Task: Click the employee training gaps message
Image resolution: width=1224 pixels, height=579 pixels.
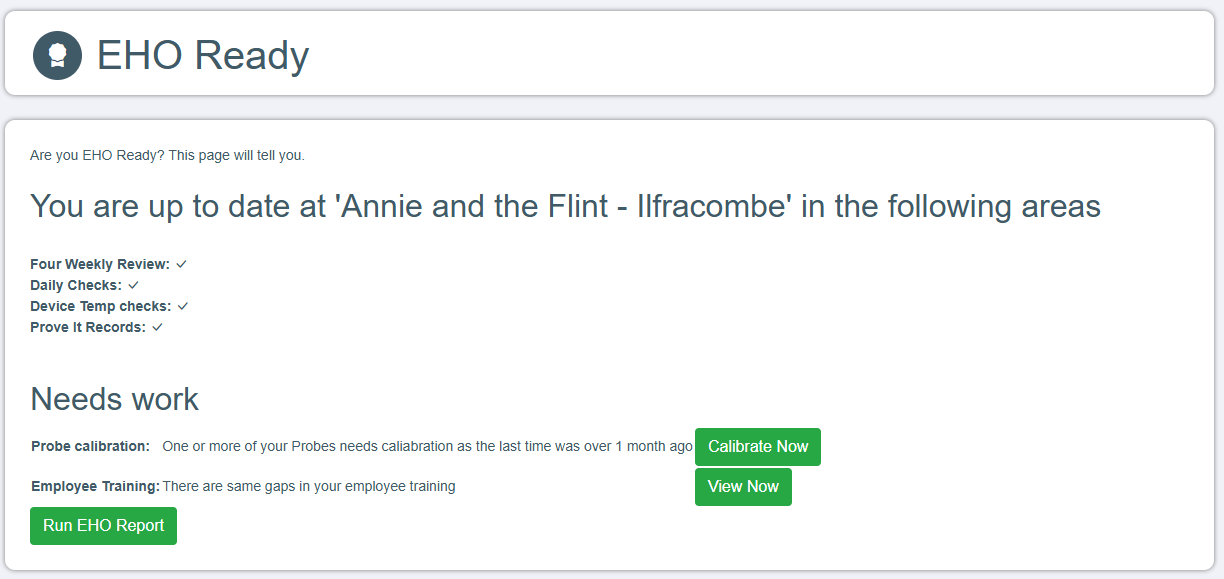Action: point(309,486)
